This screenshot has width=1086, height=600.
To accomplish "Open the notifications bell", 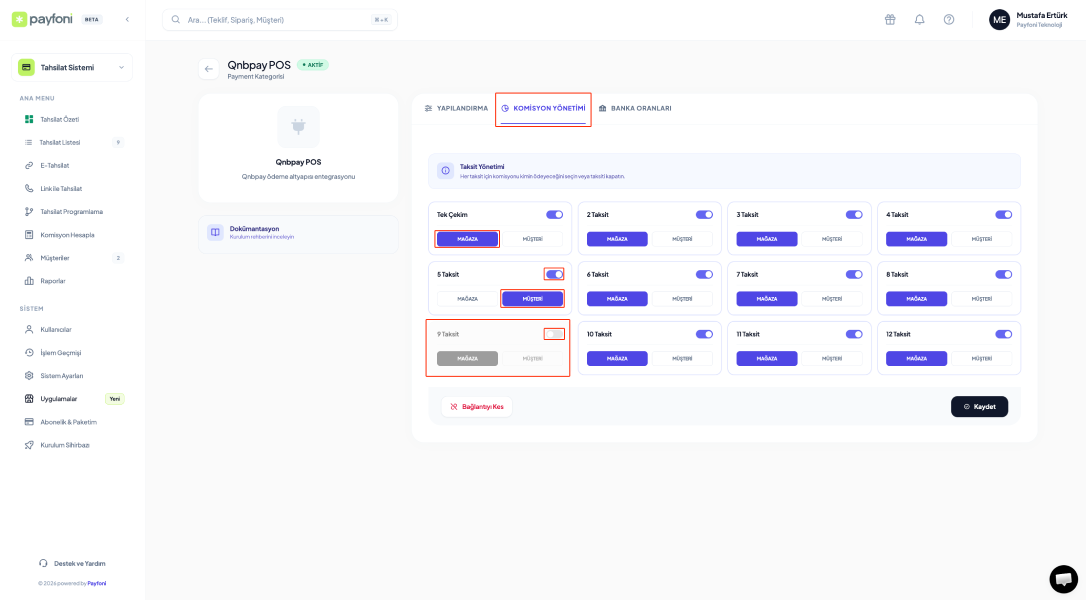I will 919,20.
